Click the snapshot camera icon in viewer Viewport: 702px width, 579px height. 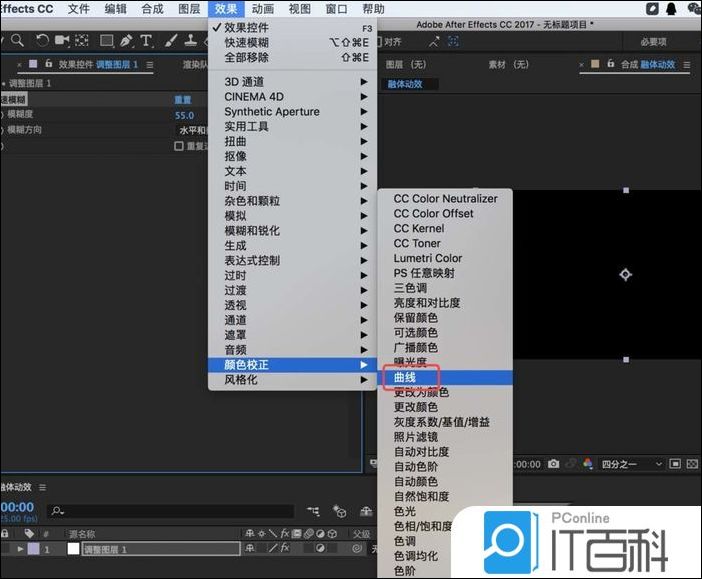pyautogui.click(x=553, y=464)
